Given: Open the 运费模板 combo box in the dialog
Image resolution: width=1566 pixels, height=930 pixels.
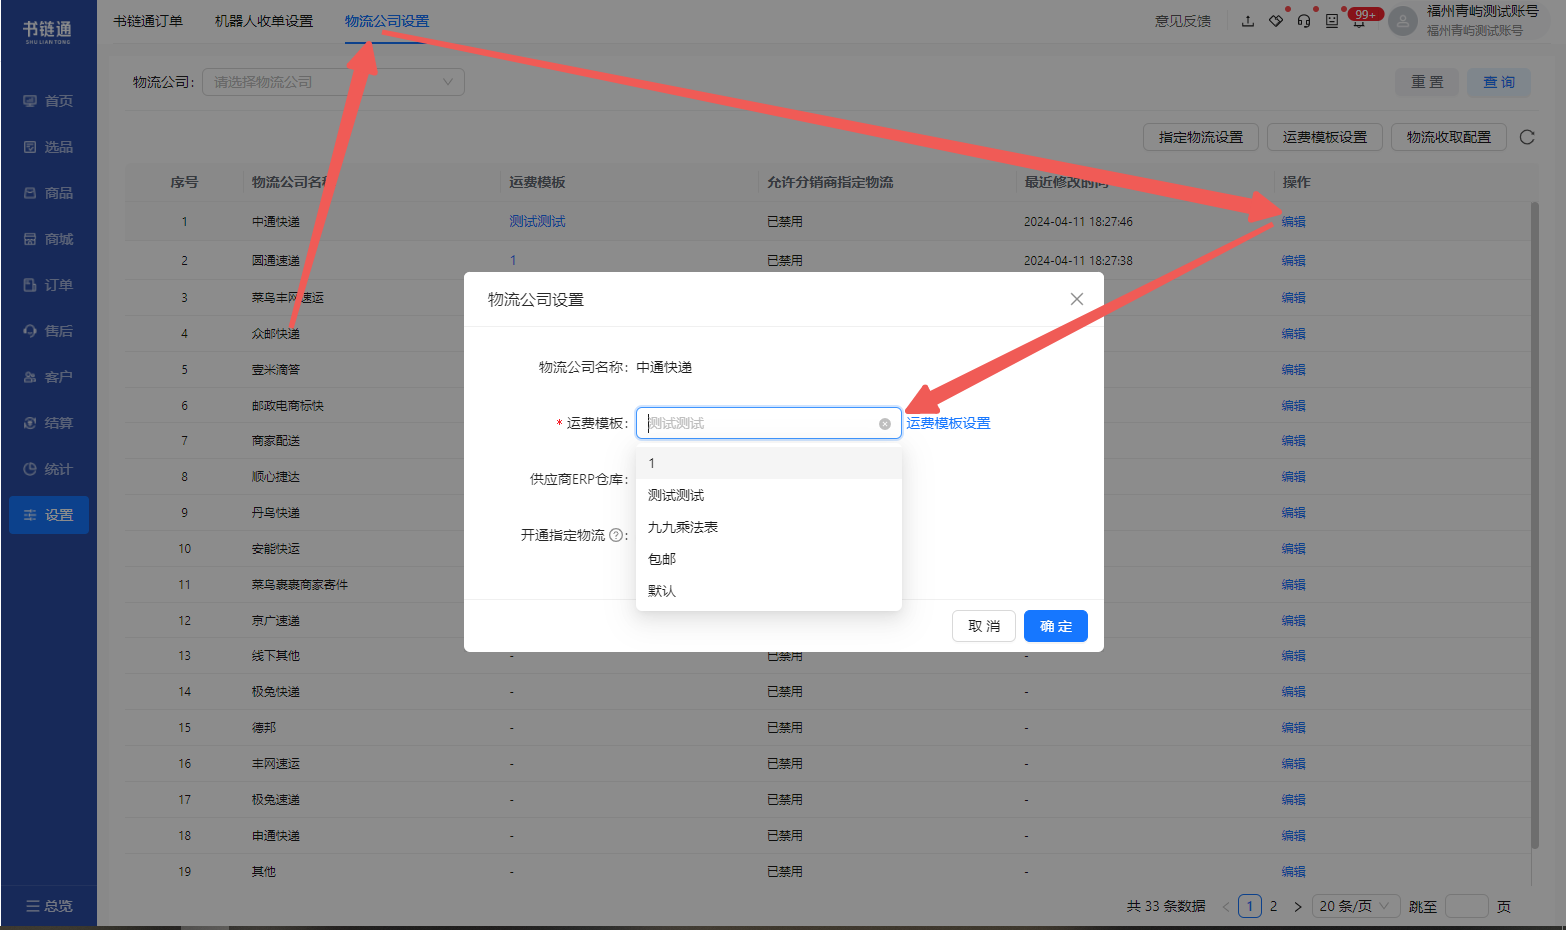Looking at the screenshot, I should point(768,423).
